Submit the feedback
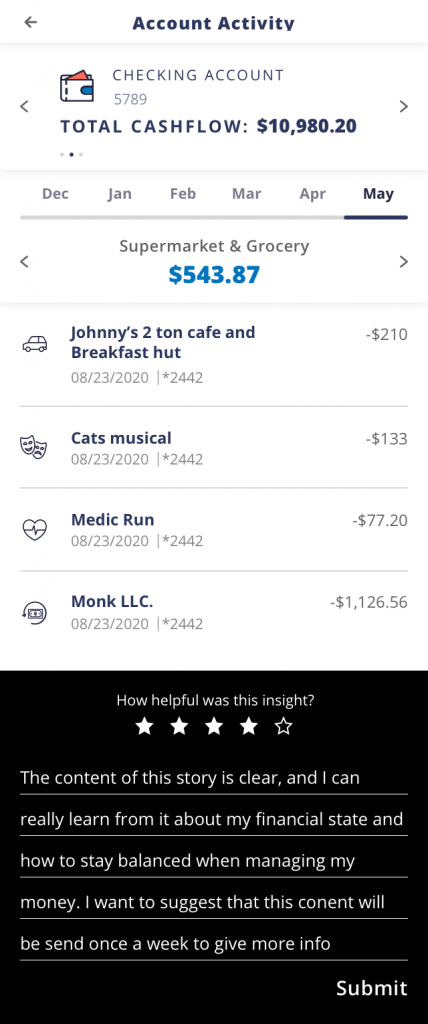The width and height of the screenshot is (428, 1024). click(372, 988)
